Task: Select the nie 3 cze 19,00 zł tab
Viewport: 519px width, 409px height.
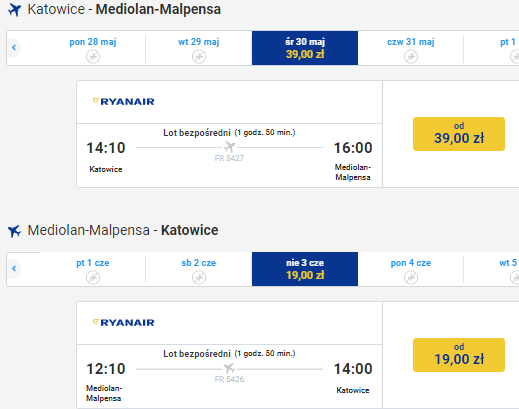Action: coord(305,269)
